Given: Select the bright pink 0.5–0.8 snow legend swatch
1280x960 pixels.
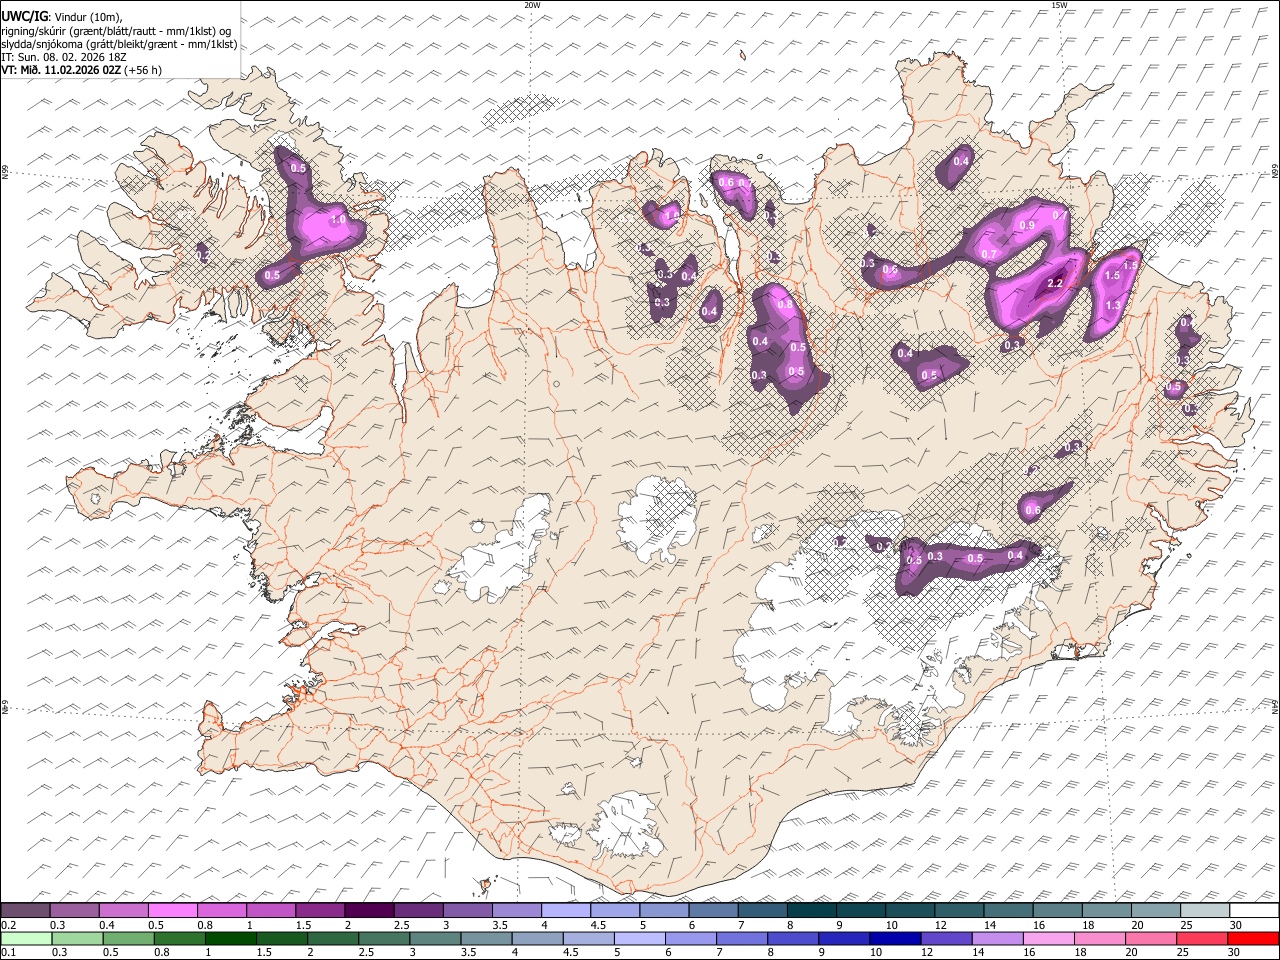Looking at the screenshot, I should pyautogui.click(x=173, y=910).
